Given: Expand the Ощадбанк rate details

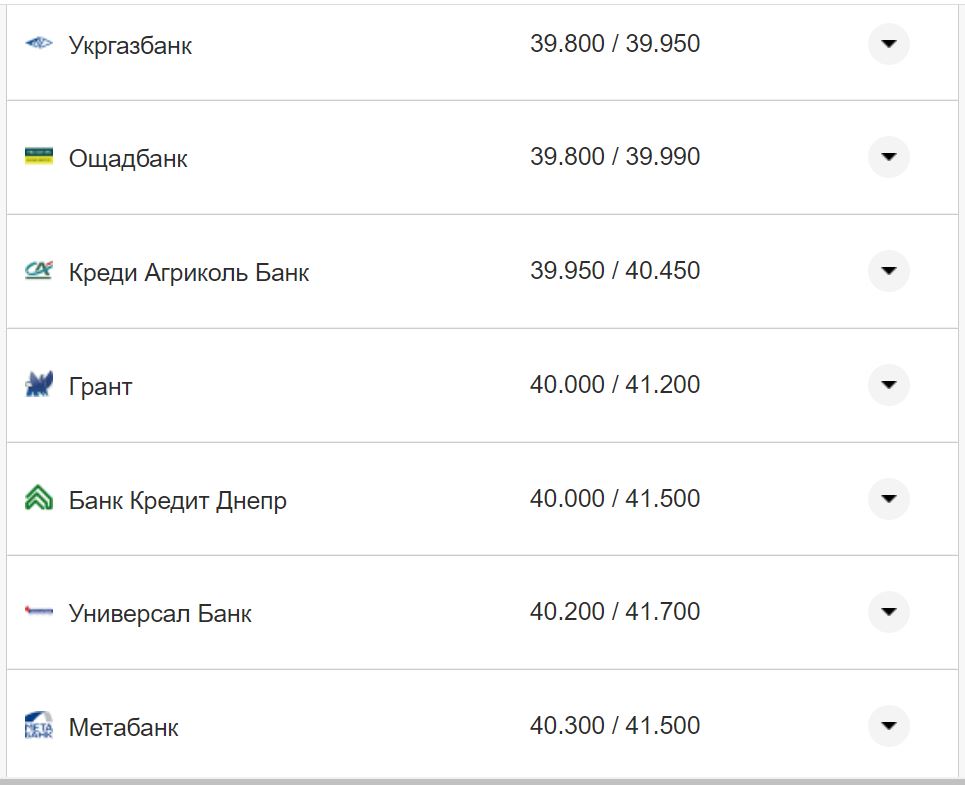Looking at the screenshot, I should pos(888,157).
